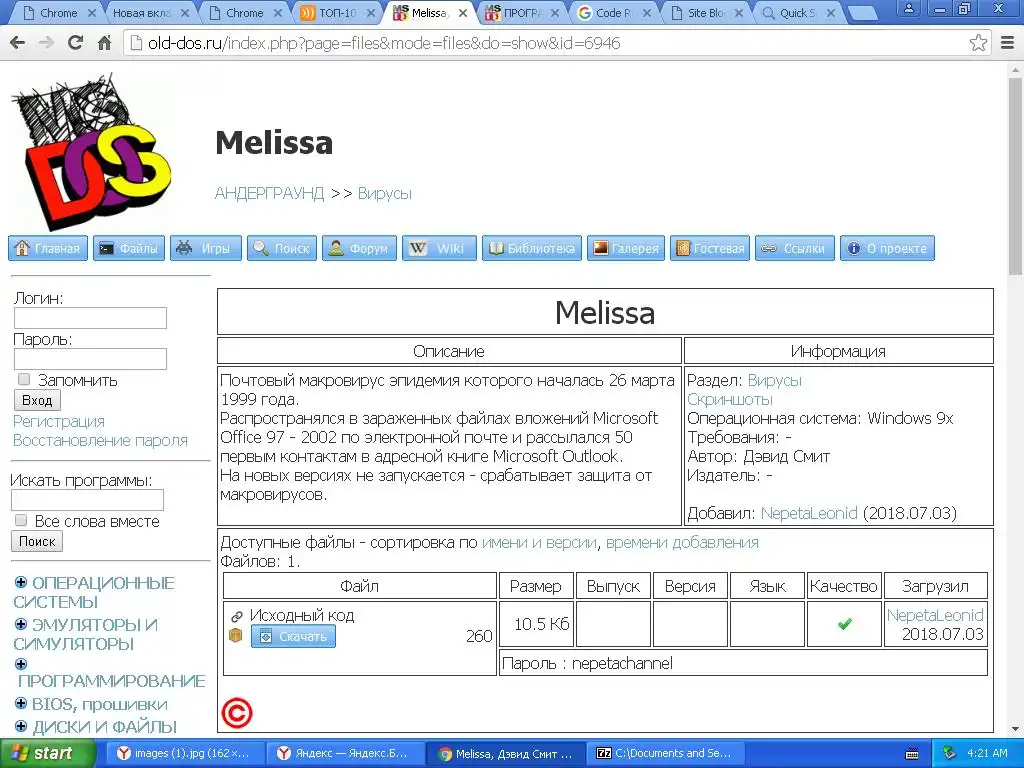The height and width of the screenshot is (768, 1024).
Task: Focus the Пароль input field
Action: tap(90, 359)
